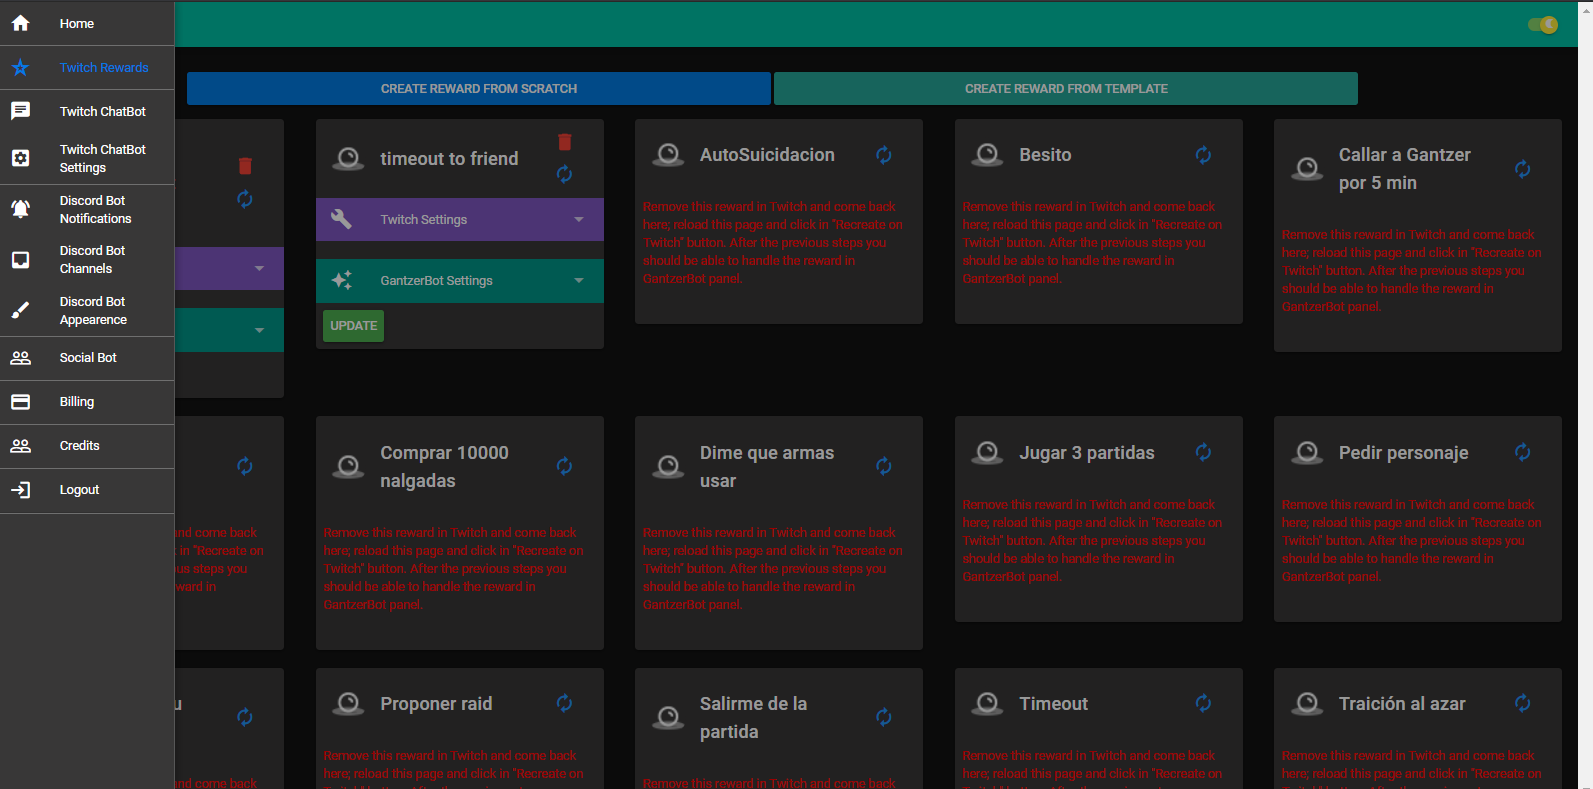Recreate the Pedir personaje reward
The width and height of the screenshot is (1593, 789).
point(1522,452)
